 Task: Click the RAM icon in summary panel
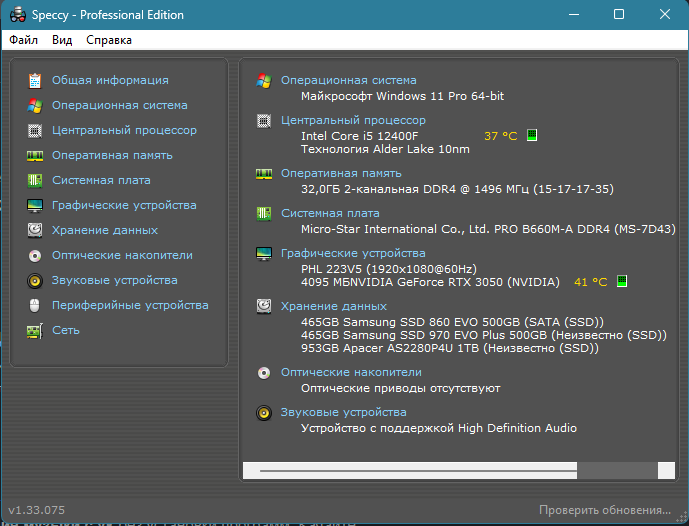tap(264, 174)
